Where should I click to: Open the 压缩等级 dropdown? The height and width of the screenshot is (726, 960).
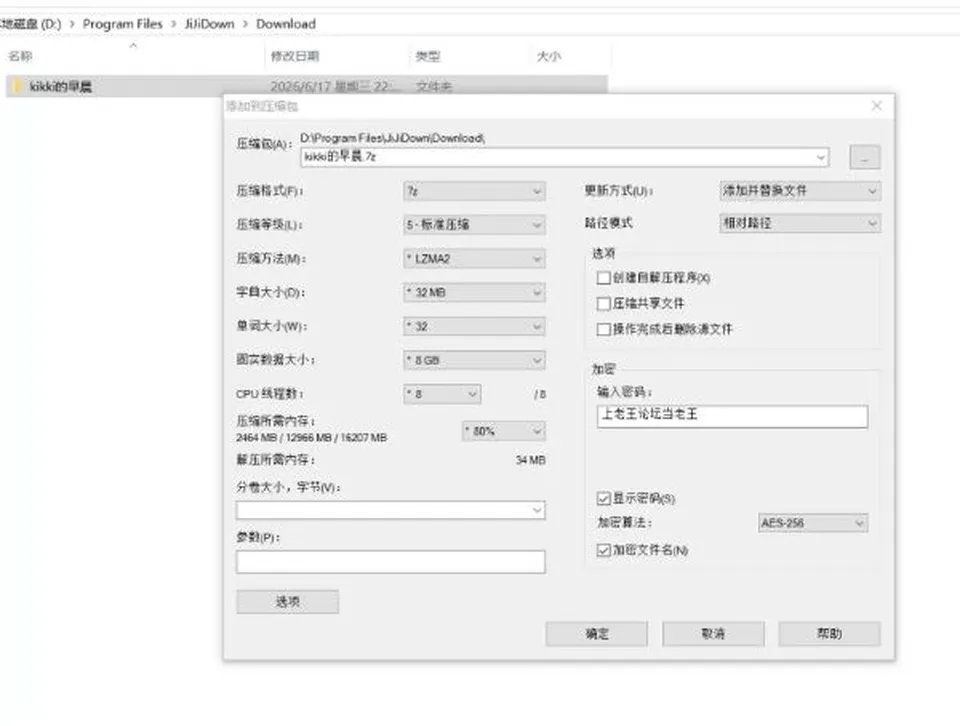(474, 225)
